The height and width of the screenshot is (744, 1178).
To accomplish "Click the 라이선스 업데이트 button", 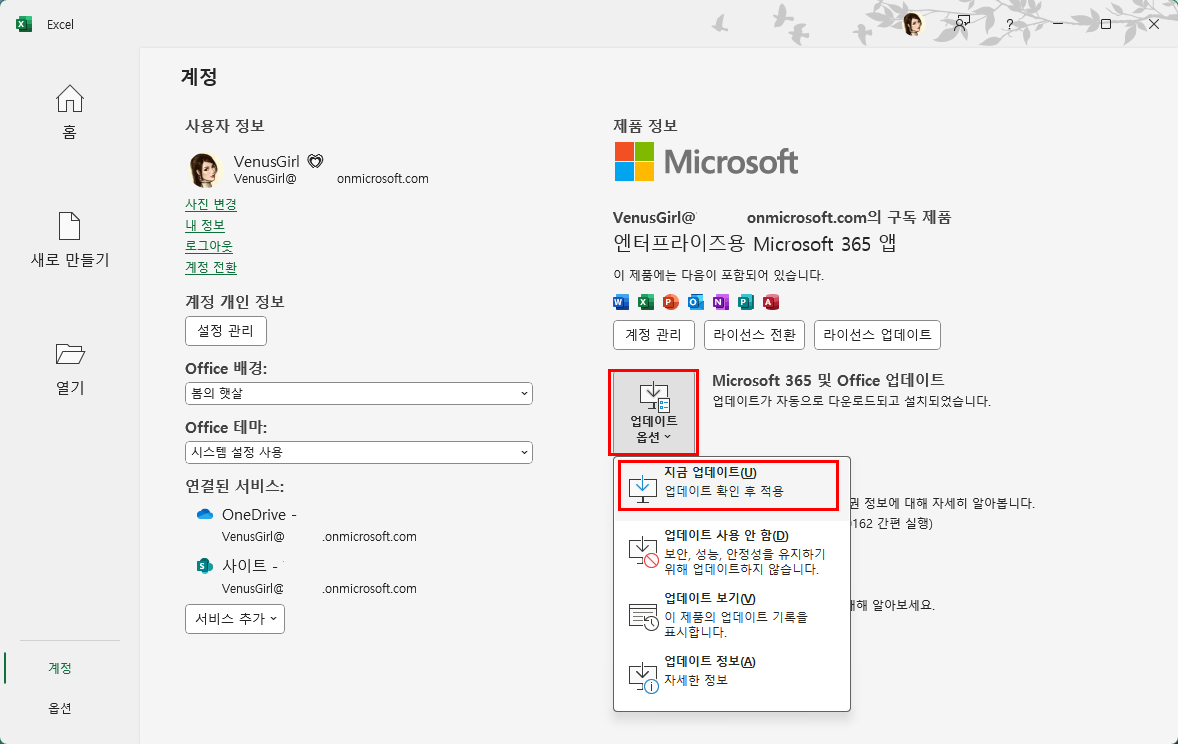I will pos(877,335).
